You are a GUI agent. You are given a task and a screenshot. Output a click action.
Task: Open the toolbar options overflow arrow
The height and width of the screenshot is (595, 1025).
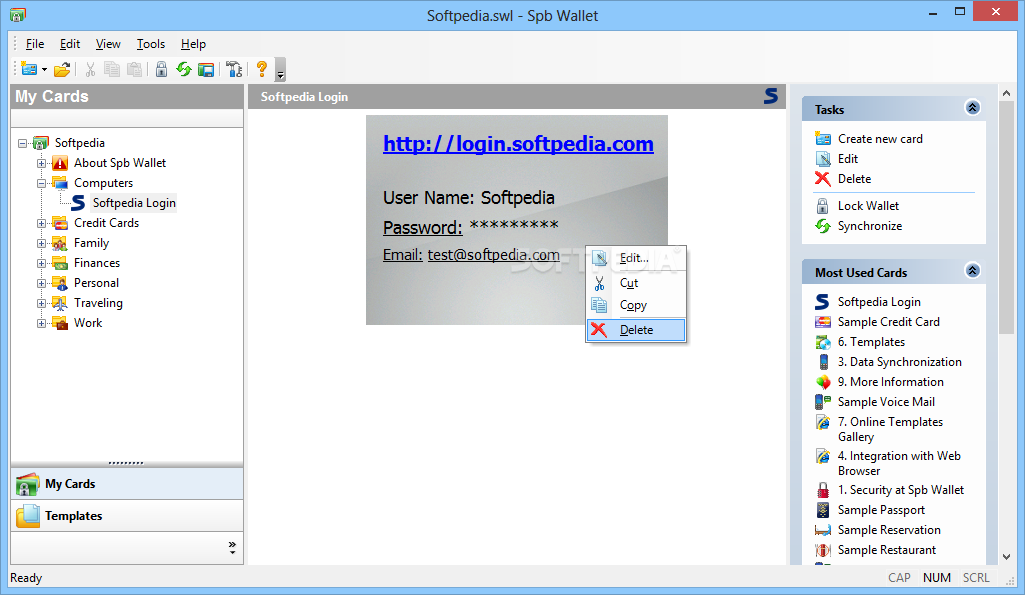pyautogui.click(x=280, y=69)
